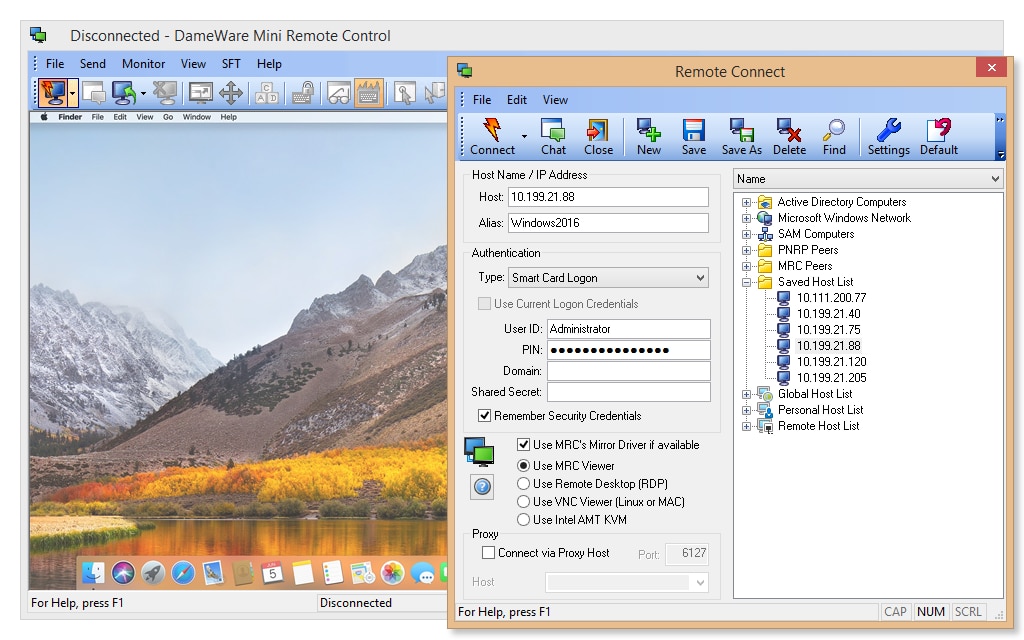Expand the Active Directory Computers node
This screenshot has height=640, width=1024.
(746, 202)
